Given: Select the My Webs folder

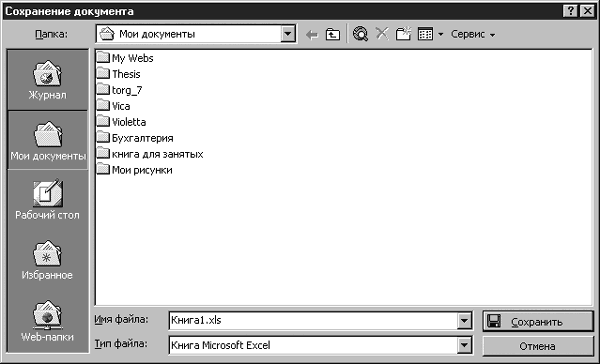Looking at the screenshot, I should point(125,58).
